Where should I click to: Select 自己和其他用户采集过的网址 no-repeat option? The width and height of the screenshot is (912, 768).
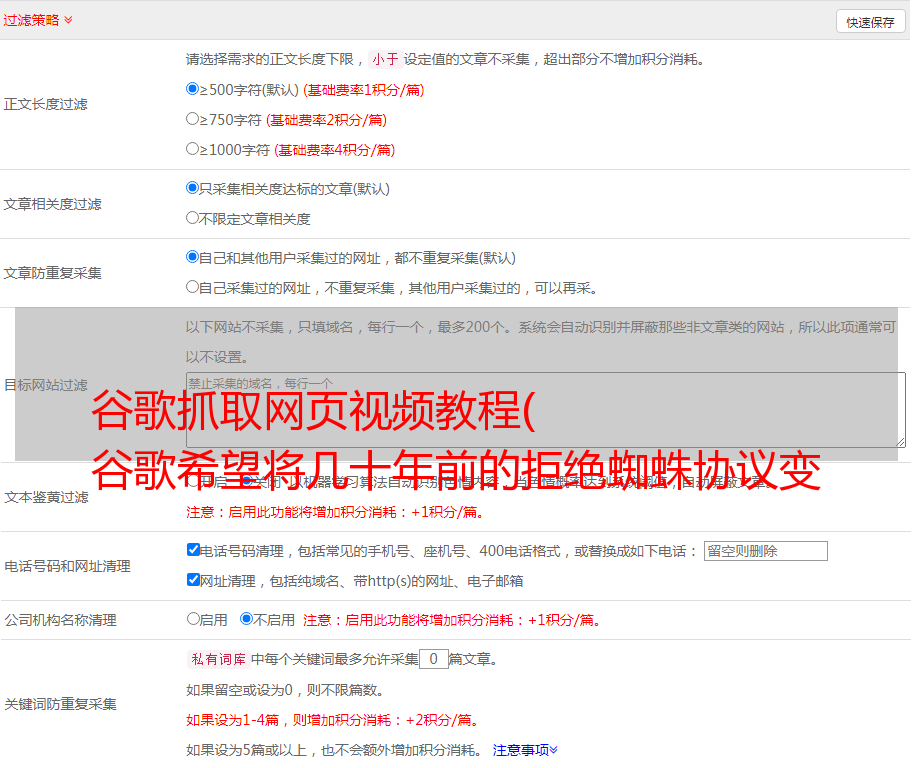click(x=192, y=257)
